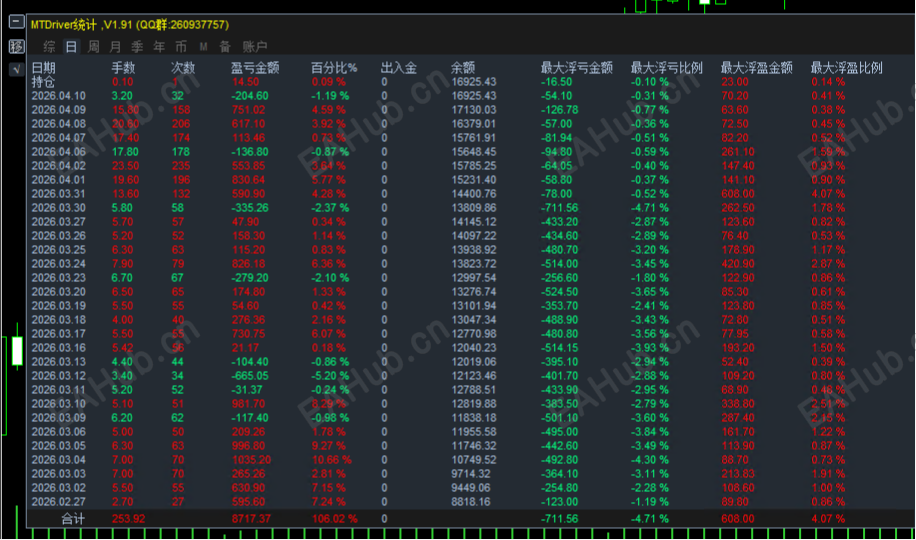Click floating loss ratio -4.30 % on 2026.03.04

point(650,460)
